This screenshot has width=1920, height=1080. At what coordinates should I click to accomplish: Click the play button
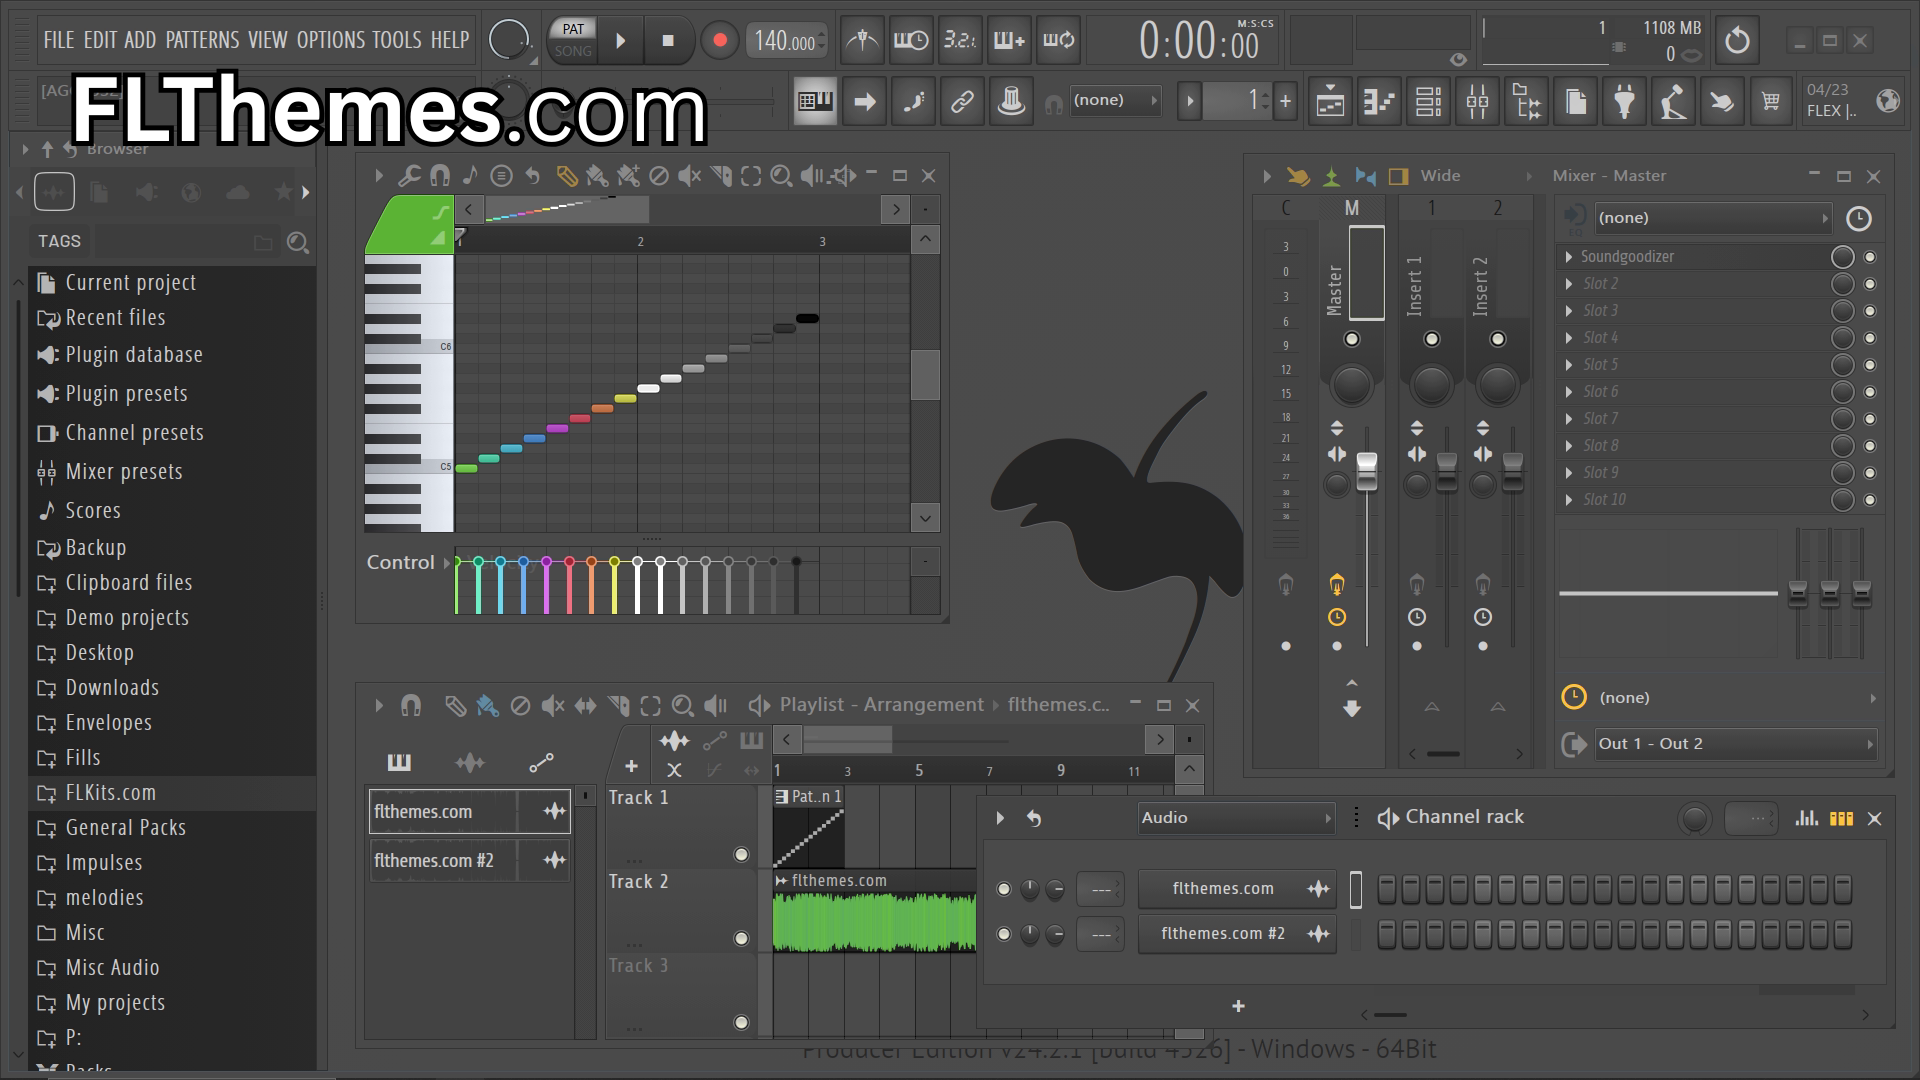(x=620, y=41)
